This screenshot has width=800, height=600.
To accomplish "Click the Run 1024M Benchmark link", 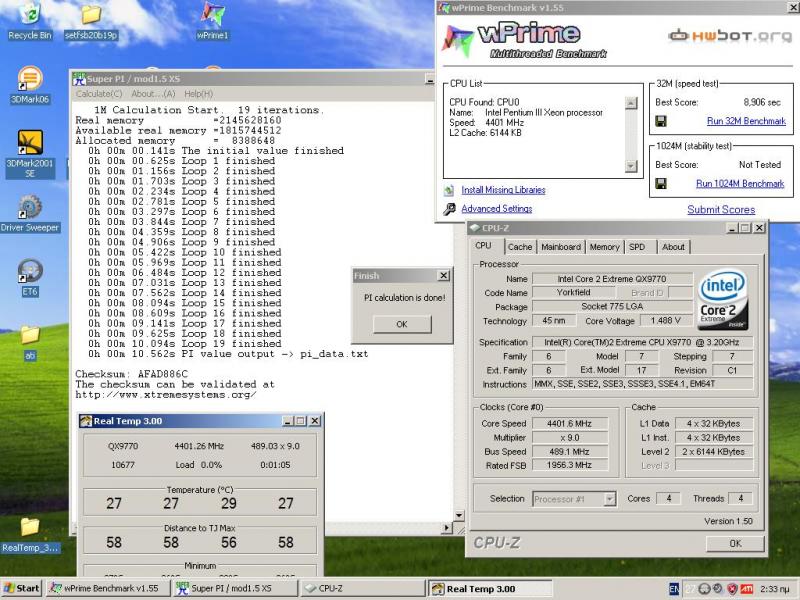I will coord(740,184).
